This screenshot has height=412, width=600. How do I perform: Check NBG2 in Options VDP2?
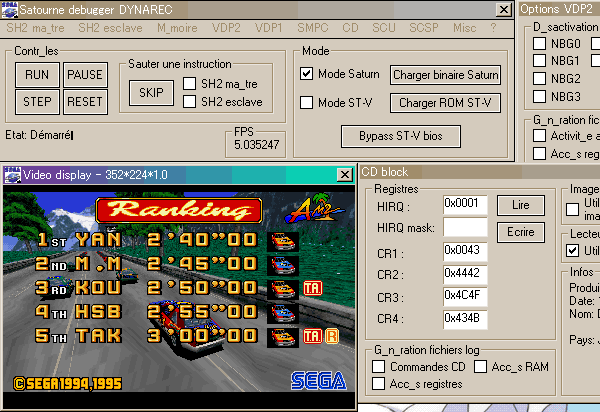pos(540,78)
